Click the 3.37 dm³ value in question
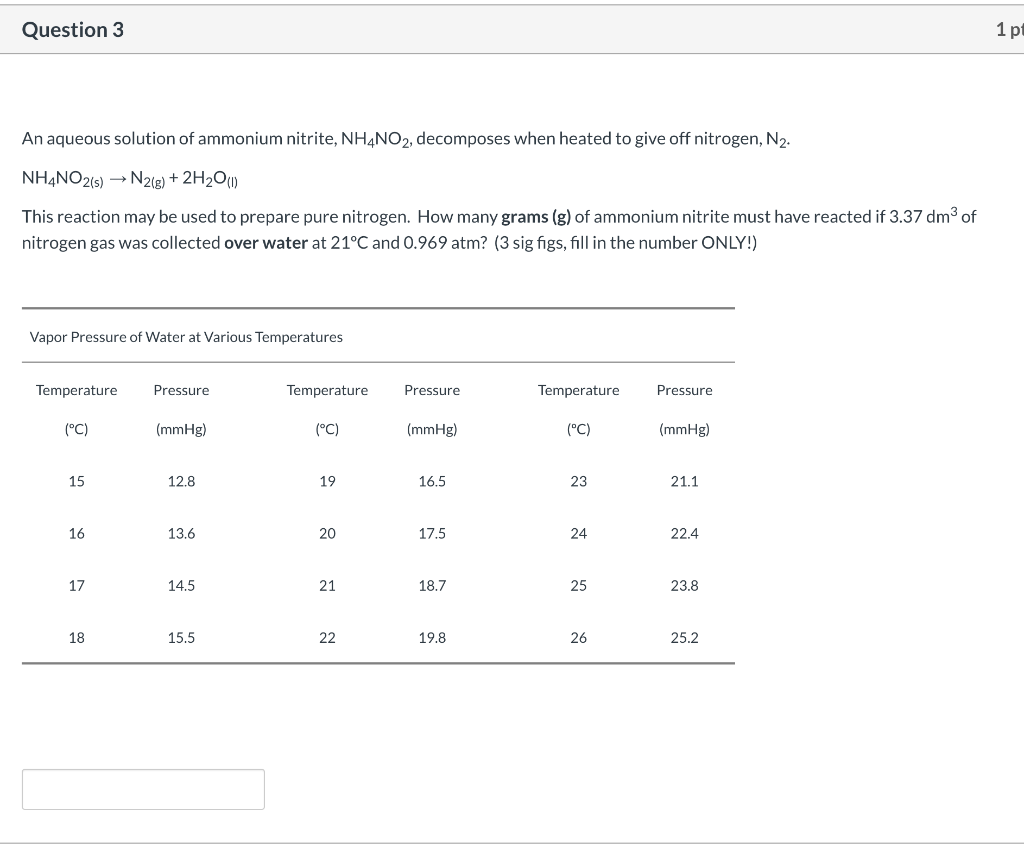This screenshot has height=848, width=1024. [x=925, y=216]
